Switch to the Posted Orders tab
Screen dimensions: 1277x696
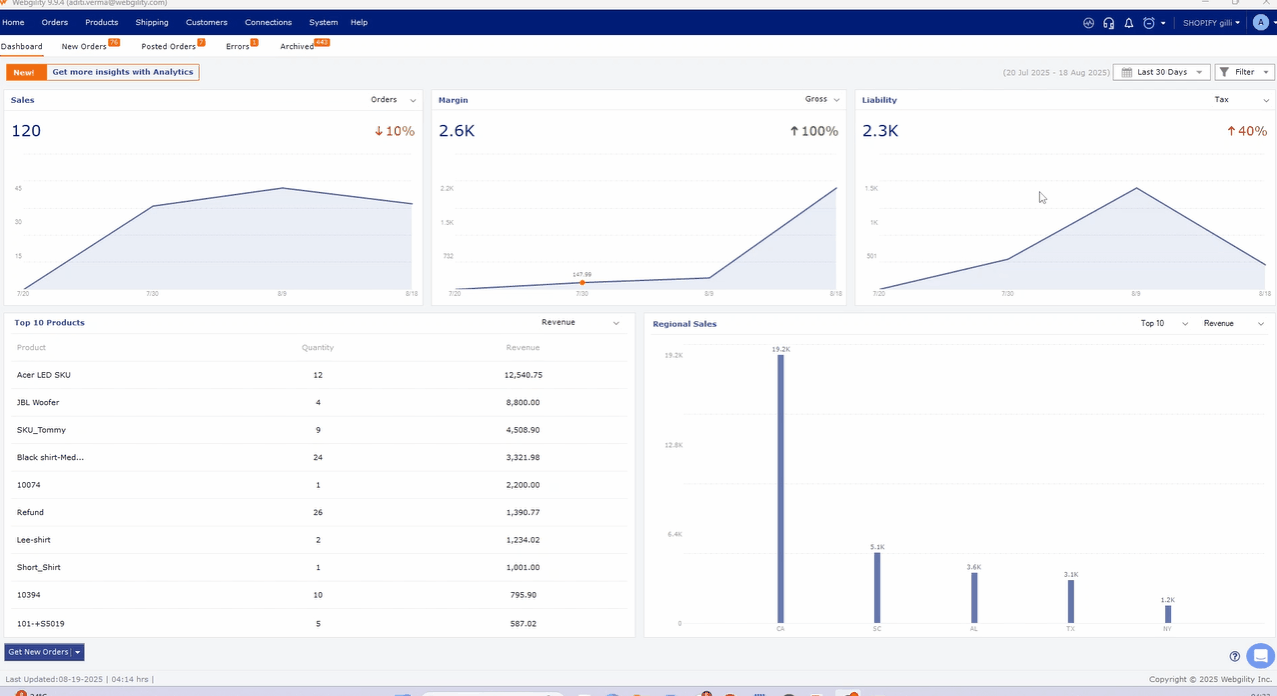(x=169, y=47)
